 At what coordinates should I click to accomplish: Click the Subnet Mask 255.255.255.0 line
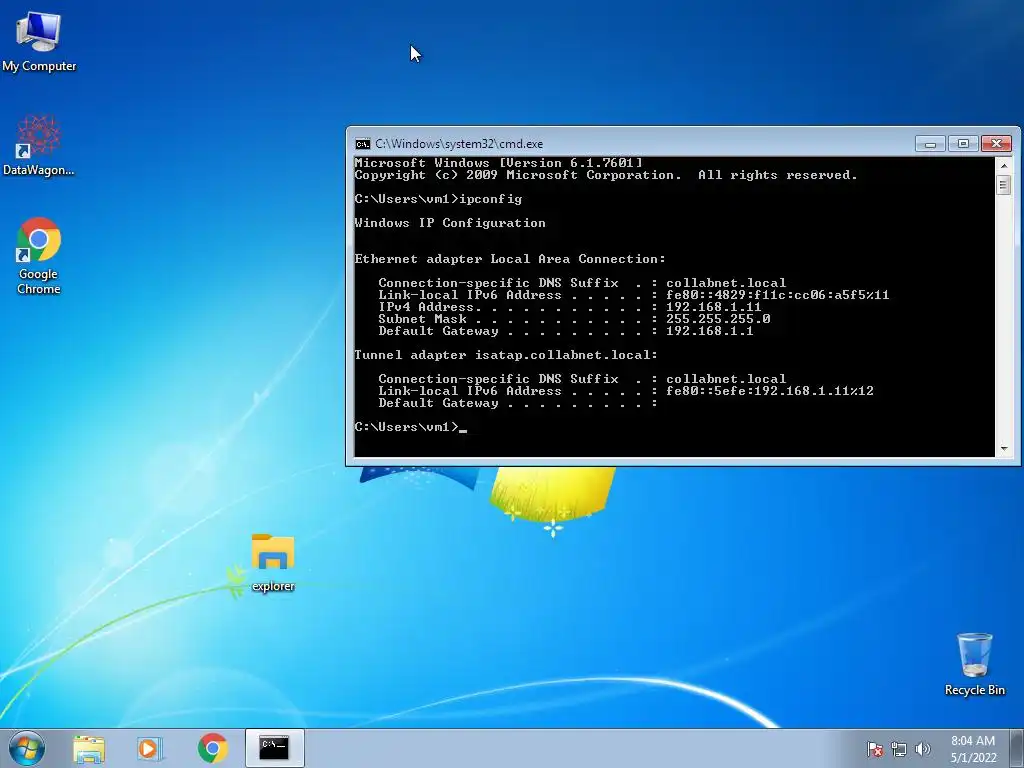[574, 319]
